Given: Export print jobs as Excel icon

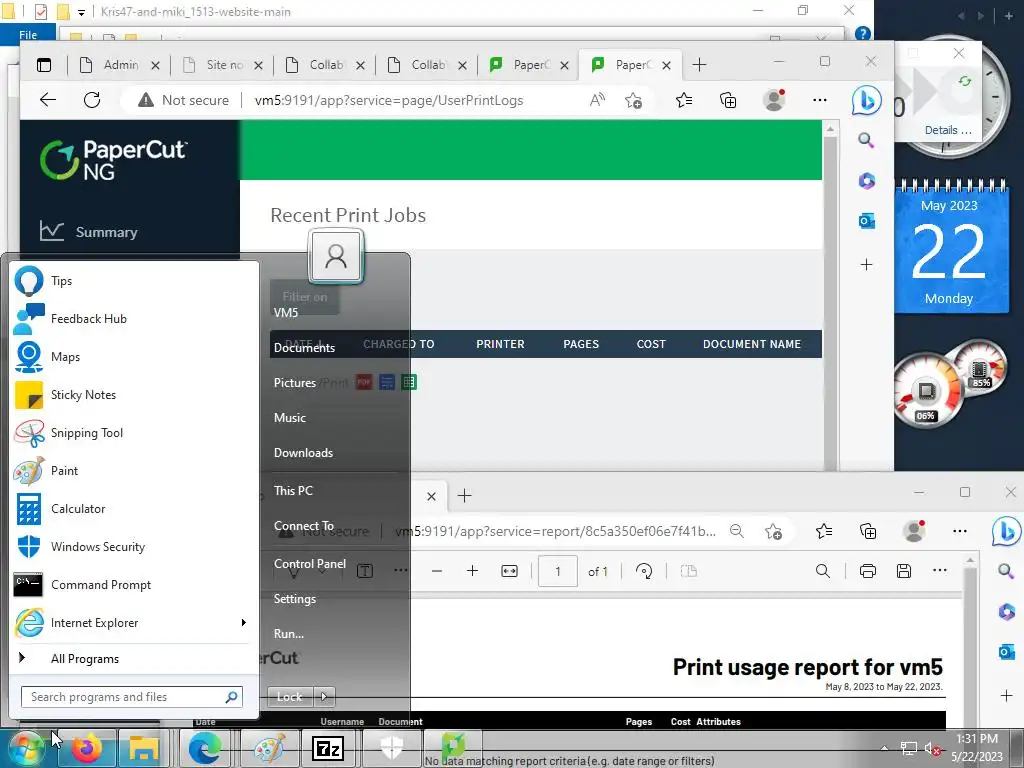Looking at the screenshot, I should pyautogui.click(x=409, y=382).
